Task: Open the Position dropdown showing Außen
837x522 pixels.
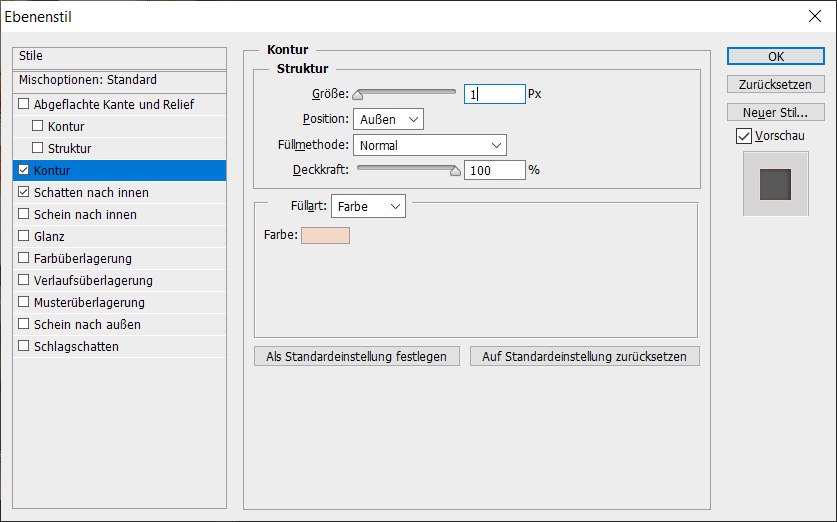Action: (388, 119)
